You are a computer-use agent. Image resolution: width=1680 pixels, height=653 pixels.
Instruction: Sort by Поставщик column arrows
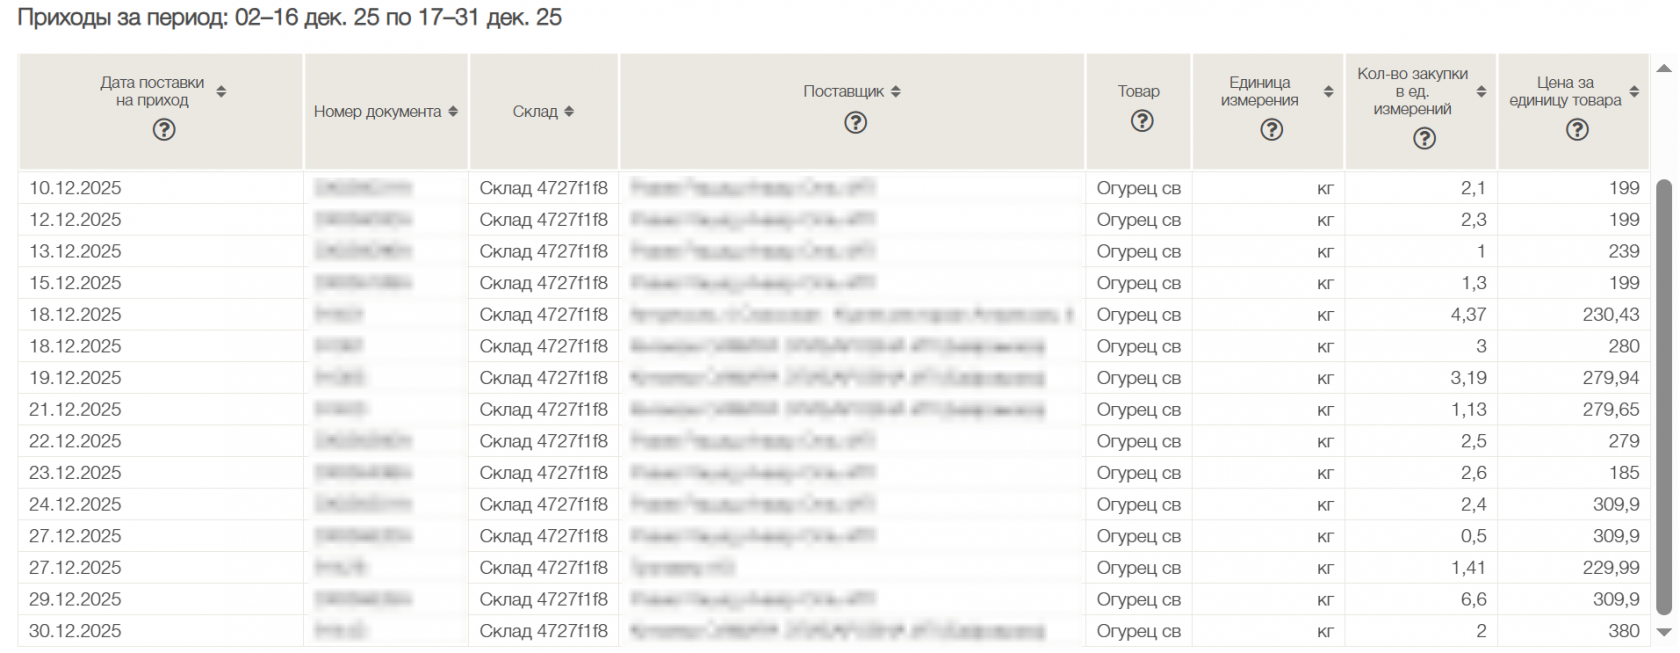tap(896, 91)
